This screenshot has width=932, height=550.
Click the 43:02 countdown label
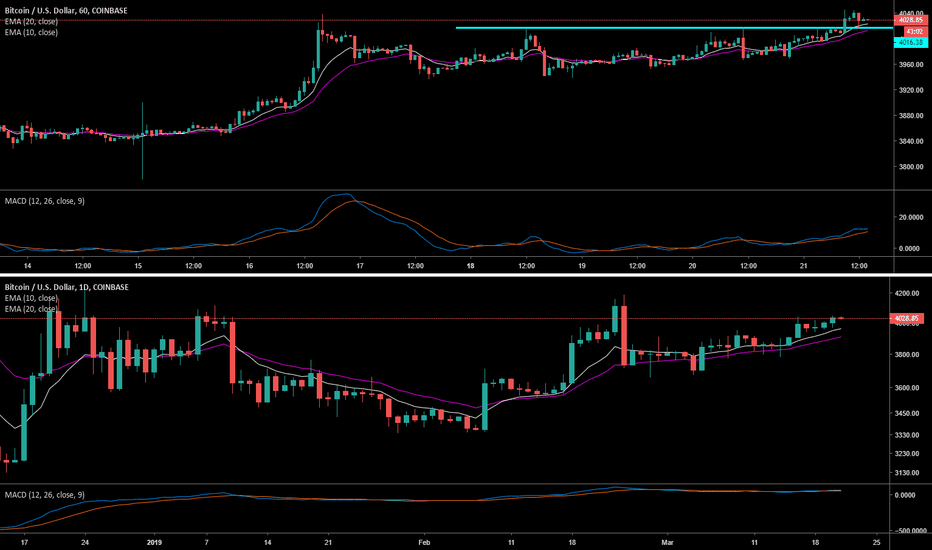coord(914,32)
